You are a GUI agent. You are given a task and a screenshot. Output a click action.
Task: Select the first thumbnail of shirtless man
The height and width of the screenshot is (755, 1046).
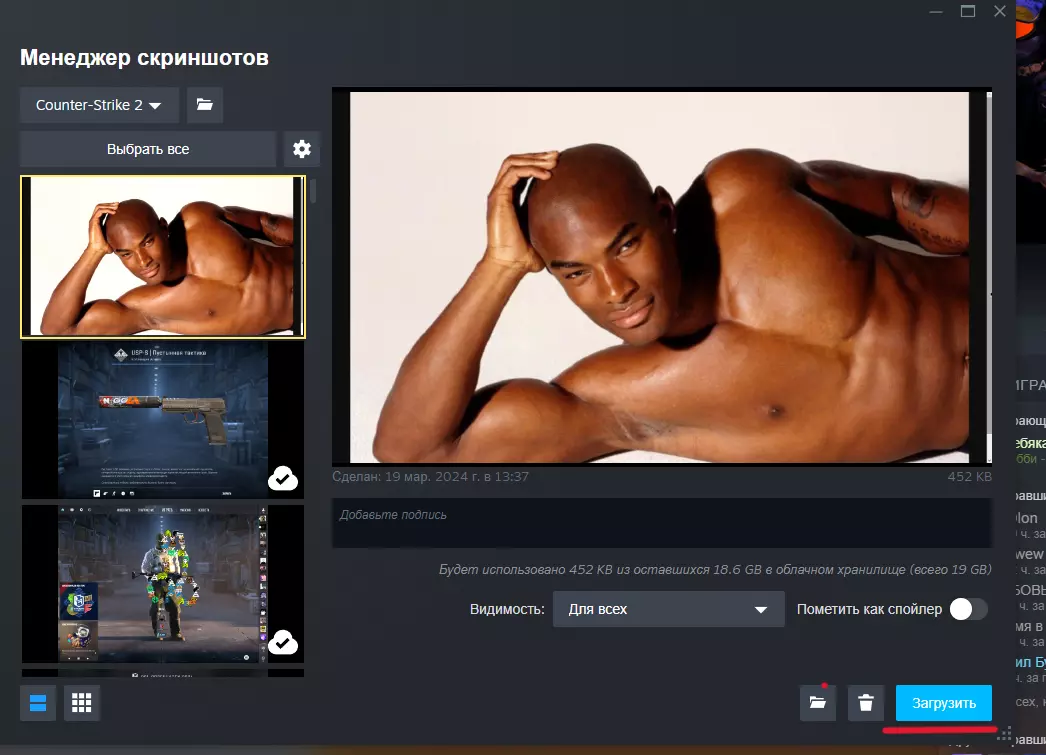click(163, 257)
